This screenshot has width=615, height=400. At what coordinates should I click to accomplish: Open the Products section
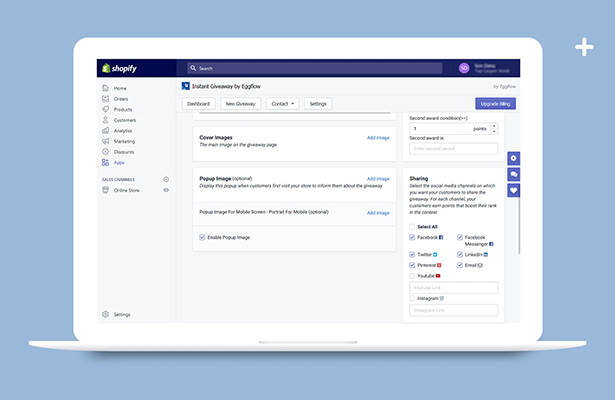click(x=122, y=110)
